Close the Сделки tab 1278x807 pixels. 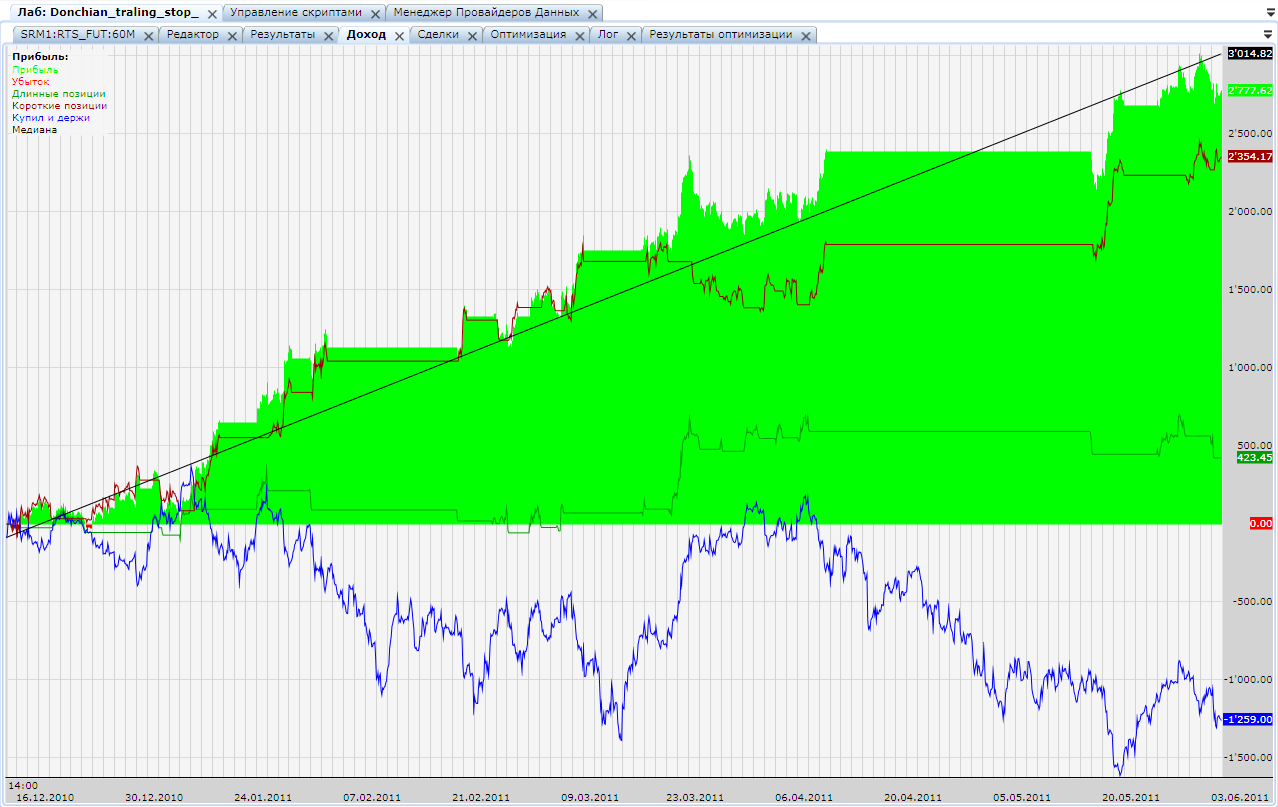pyautogui.click(x=471, y=35)
